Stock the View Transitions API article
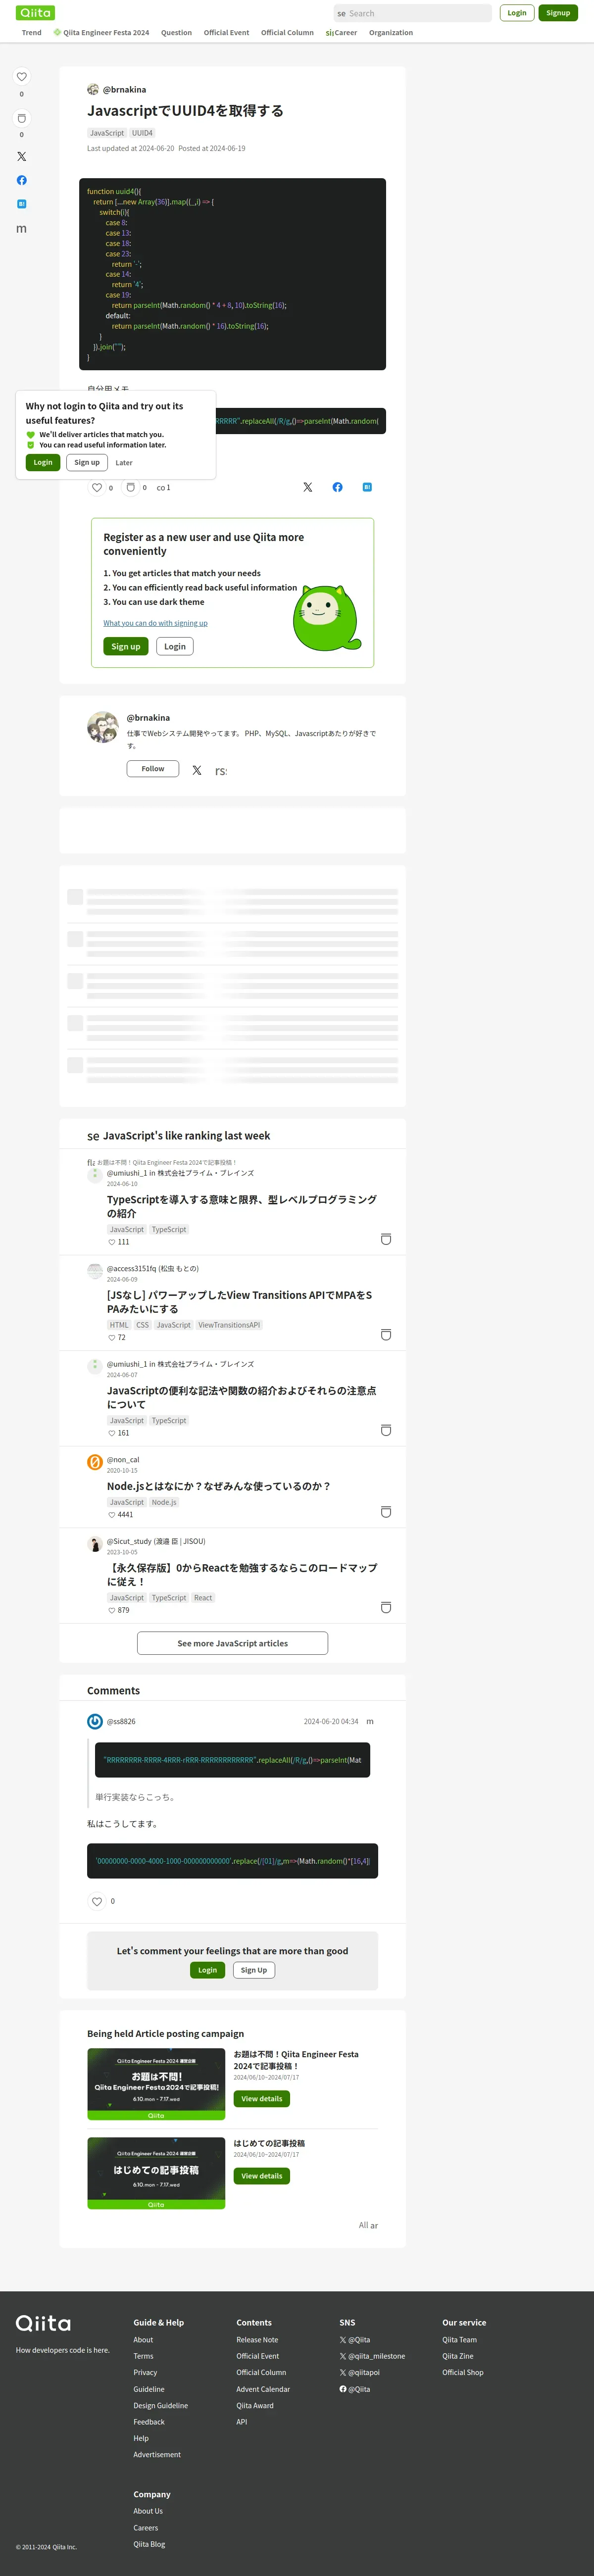This screenshot has height=2576, width=594. 386,1335
